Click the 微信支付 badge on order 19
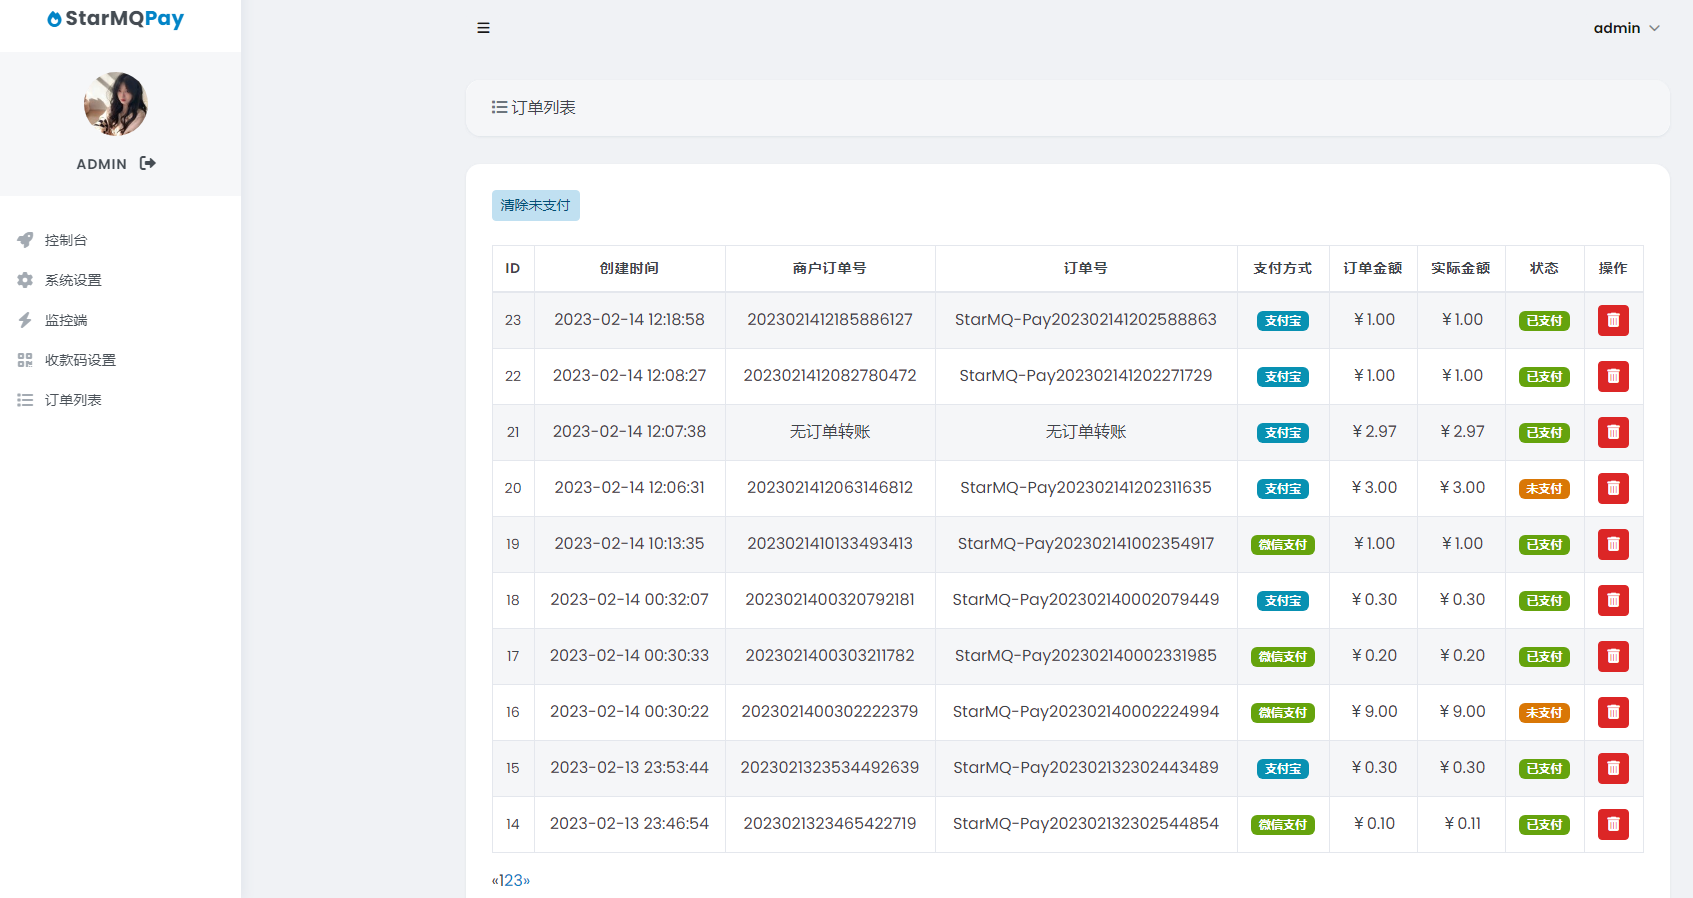 tap(1282, 545)
